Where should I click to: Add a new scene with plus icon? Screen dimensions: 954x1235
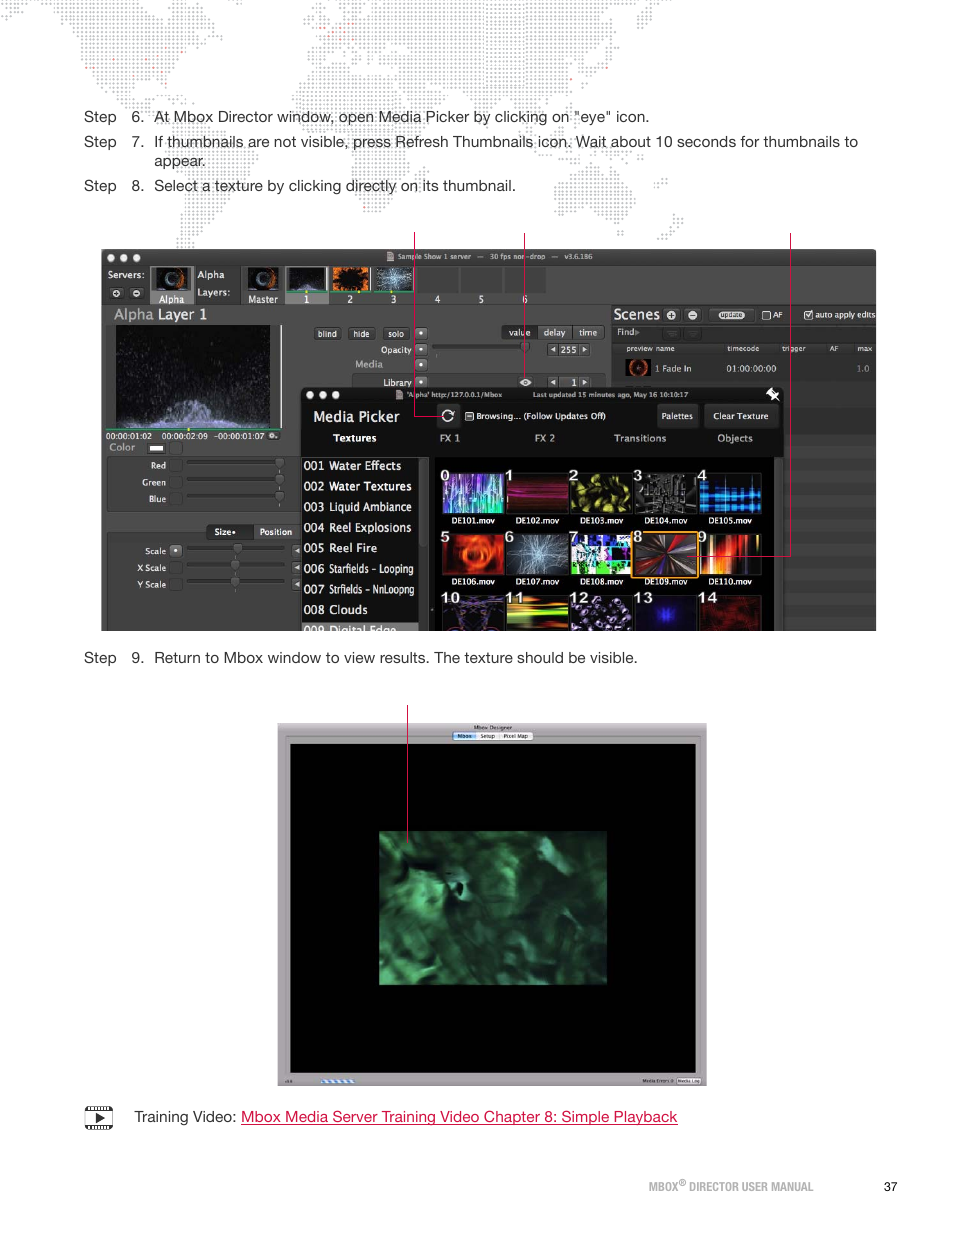pos(671,315)
